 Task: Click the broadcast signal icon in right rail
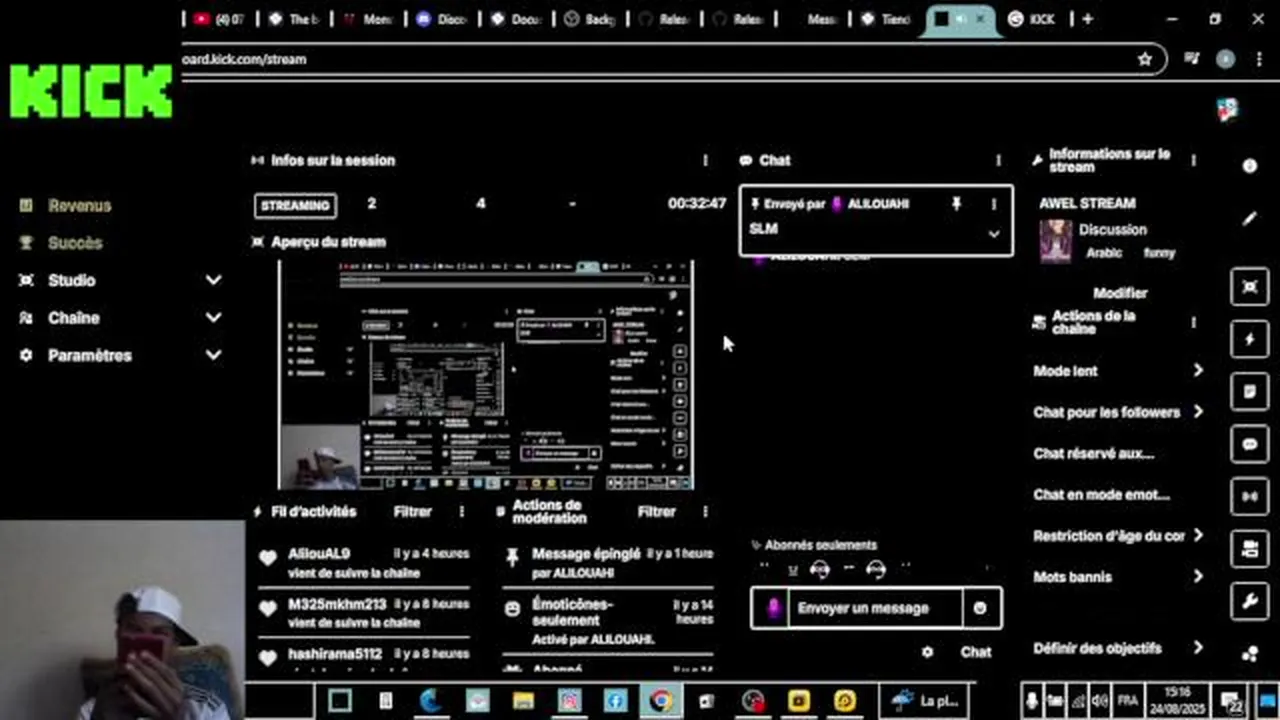pos(1249,496)
